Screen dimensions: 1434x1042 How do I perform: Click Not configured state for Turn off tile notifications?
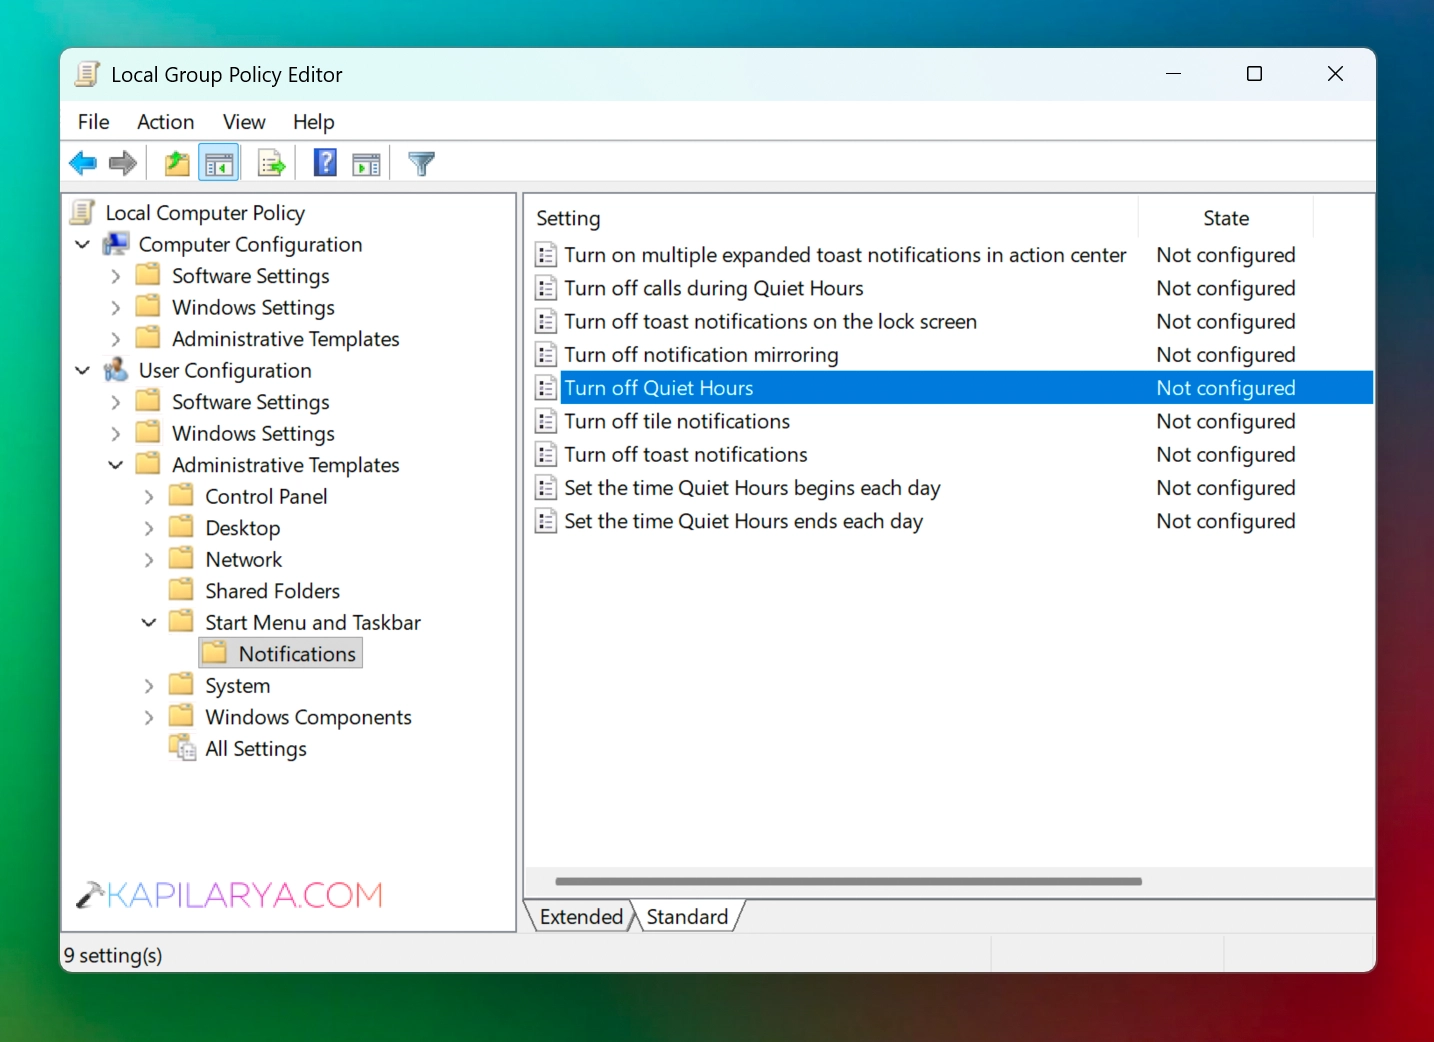point(1226,421)
